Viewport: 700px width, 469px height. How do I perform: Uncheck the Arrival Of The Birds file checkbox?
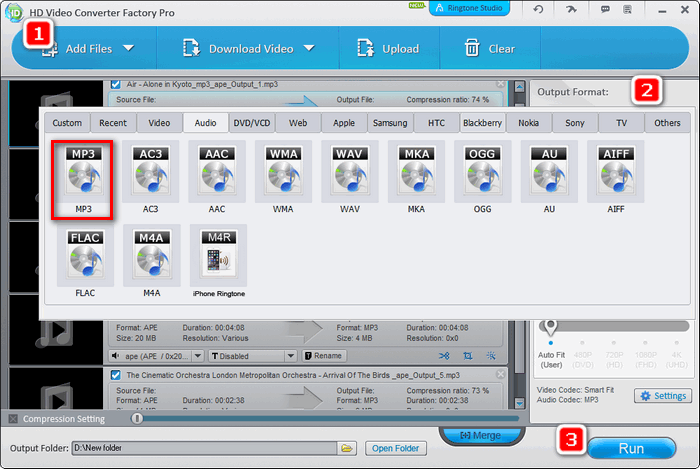116,375
